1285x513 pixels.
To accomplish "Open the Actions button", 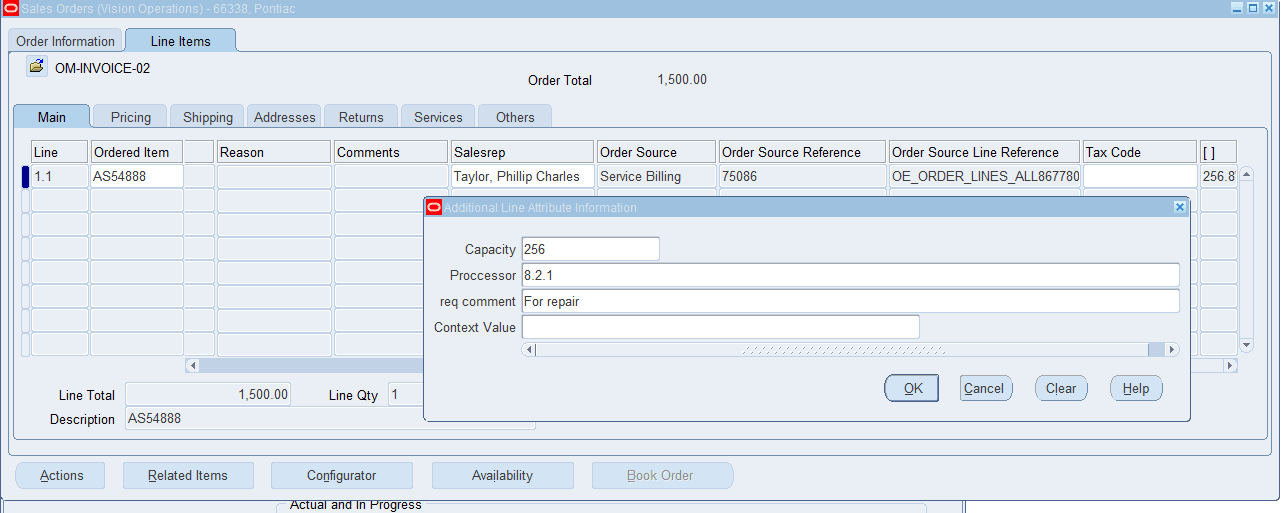I will point(61,475).
